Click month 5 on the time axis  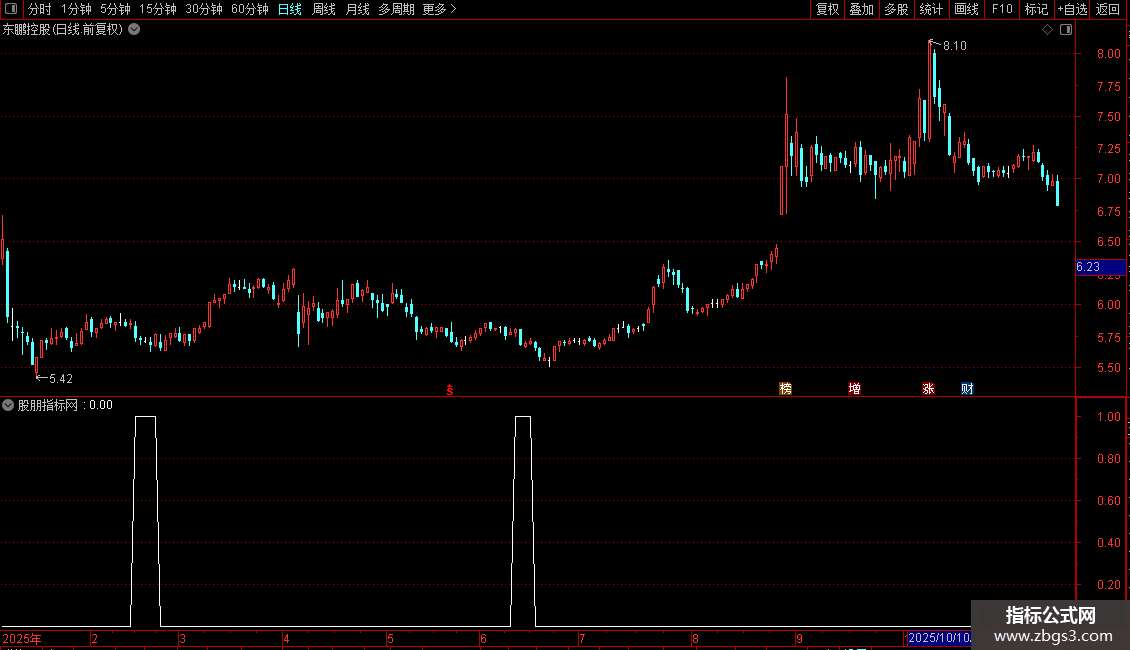[391, 638]
